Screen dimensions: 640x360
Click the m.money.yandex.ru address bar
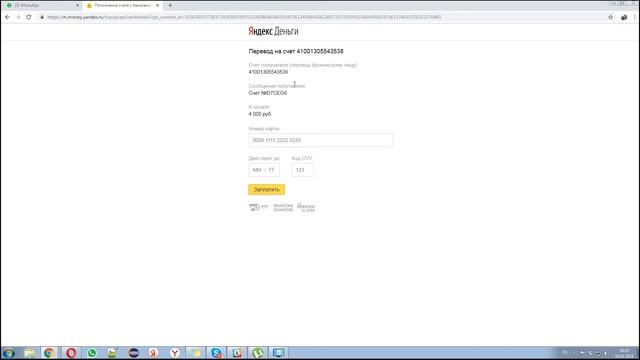point(244,17)
